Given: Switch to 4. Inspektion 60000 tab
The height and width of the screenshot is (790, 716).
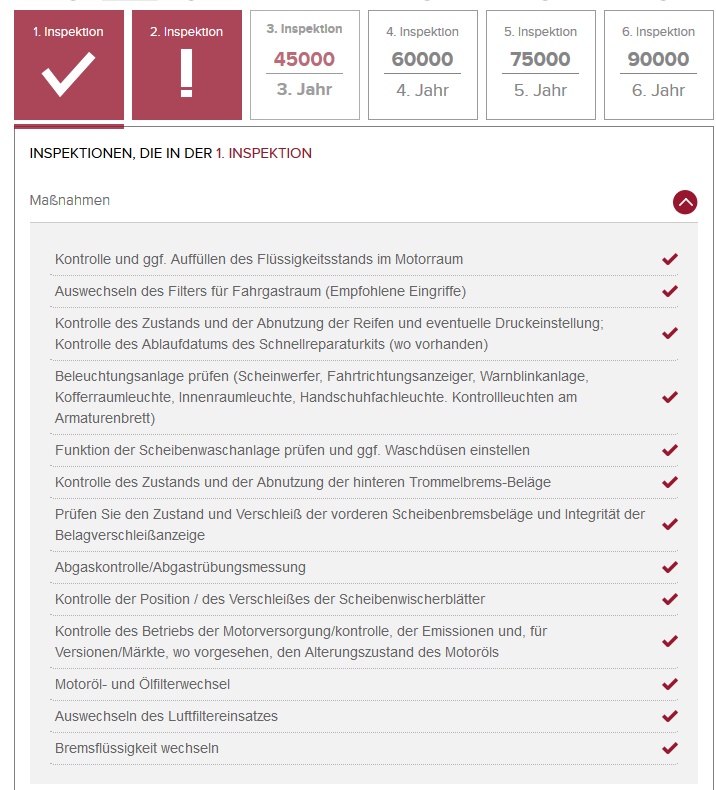Looking at the screenshot, I should 422,65.
